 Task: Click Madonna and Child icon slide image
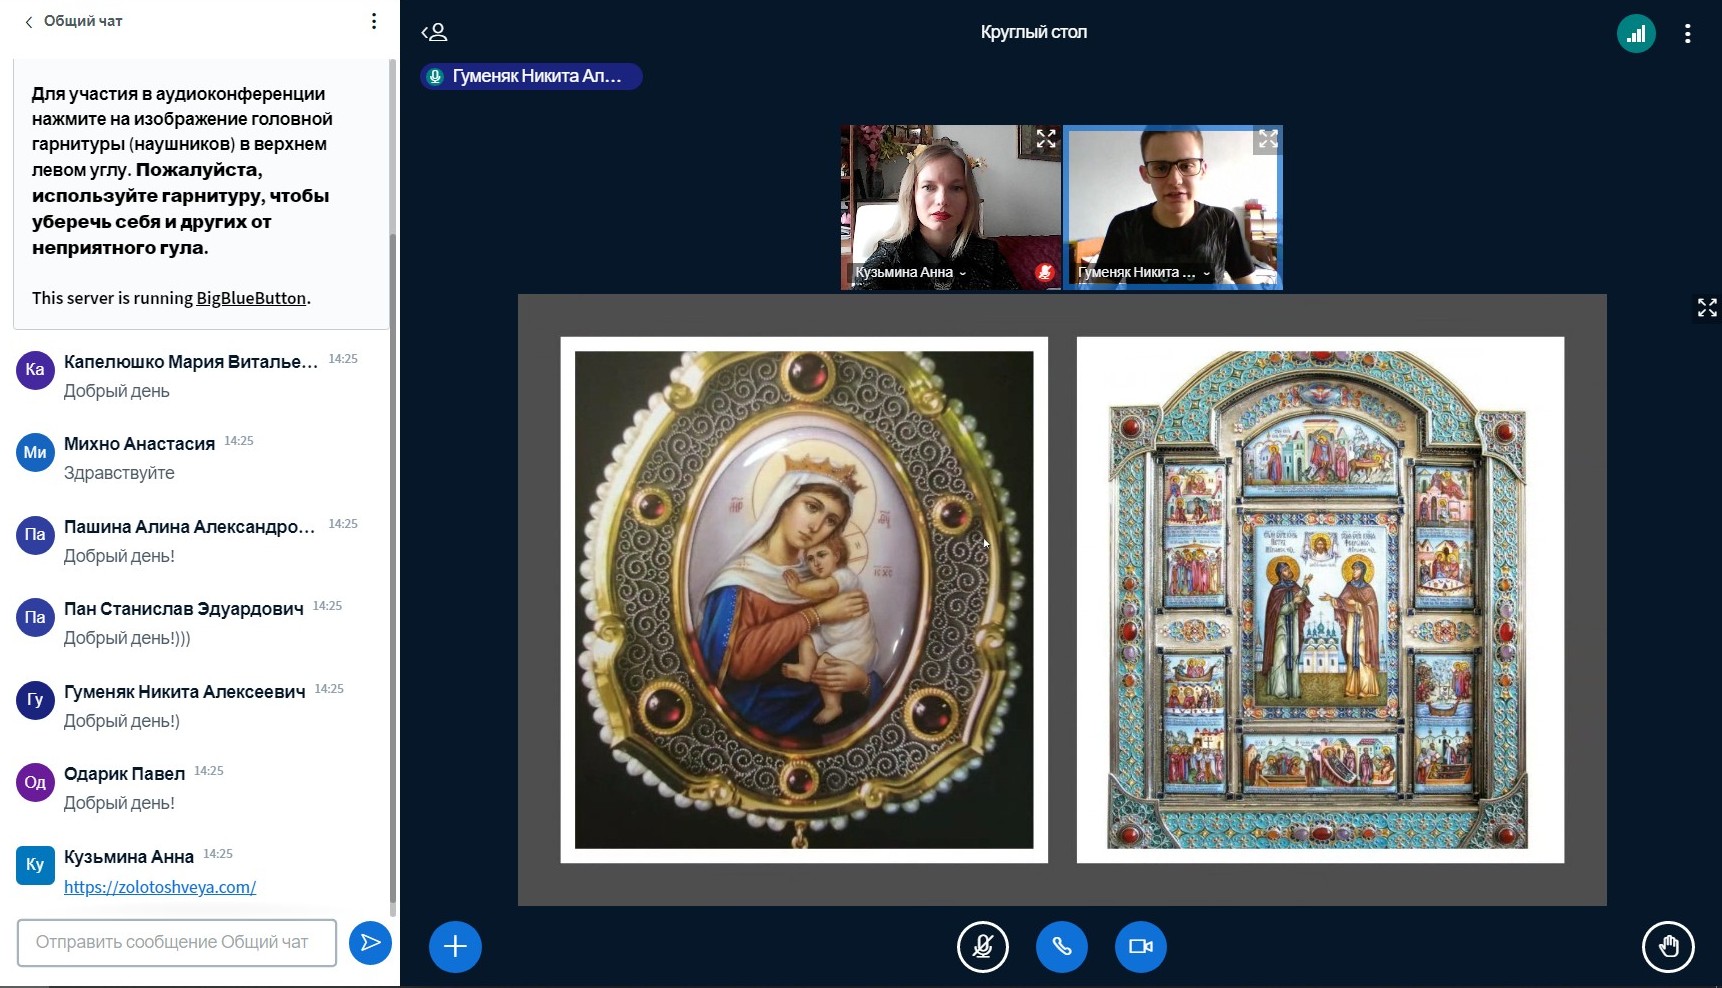(804, 600)
